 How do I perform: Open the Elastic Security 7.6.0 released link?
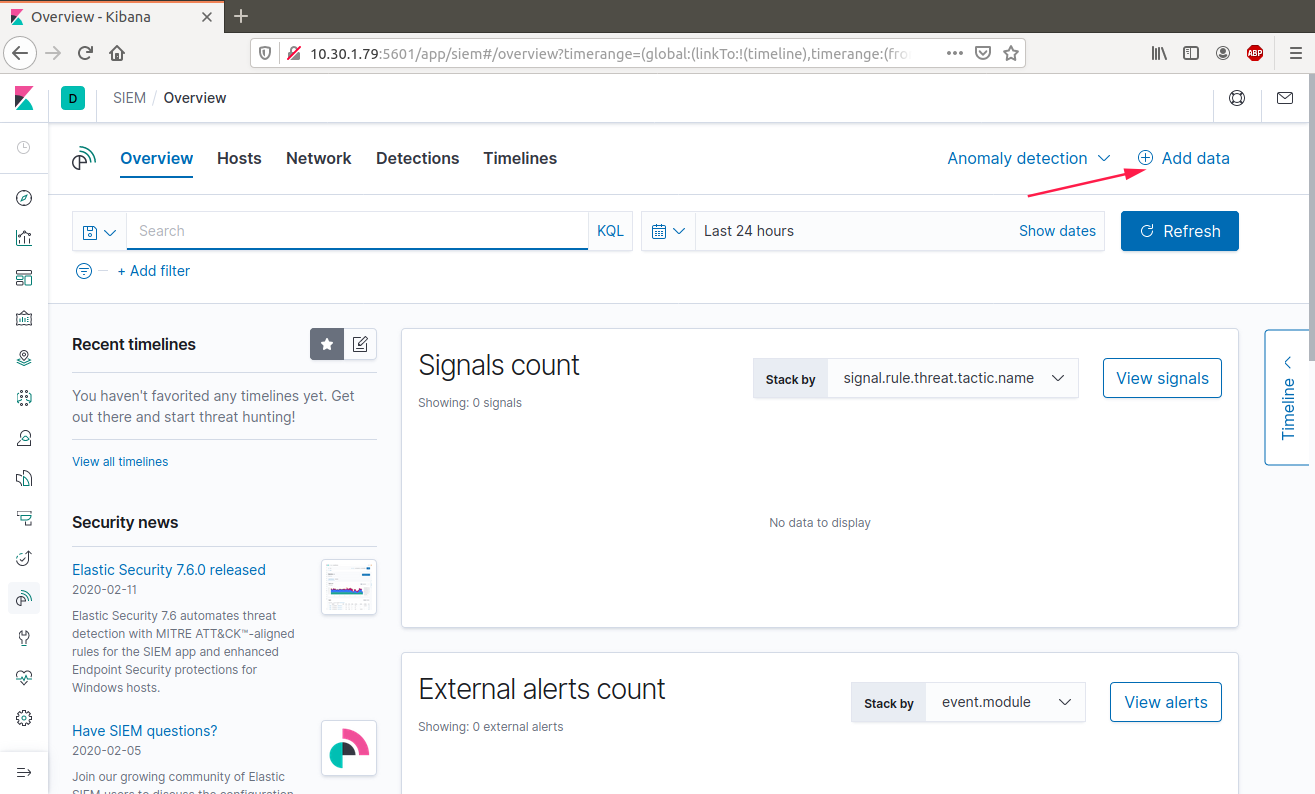pyautogui.click(x=169, y=570)
